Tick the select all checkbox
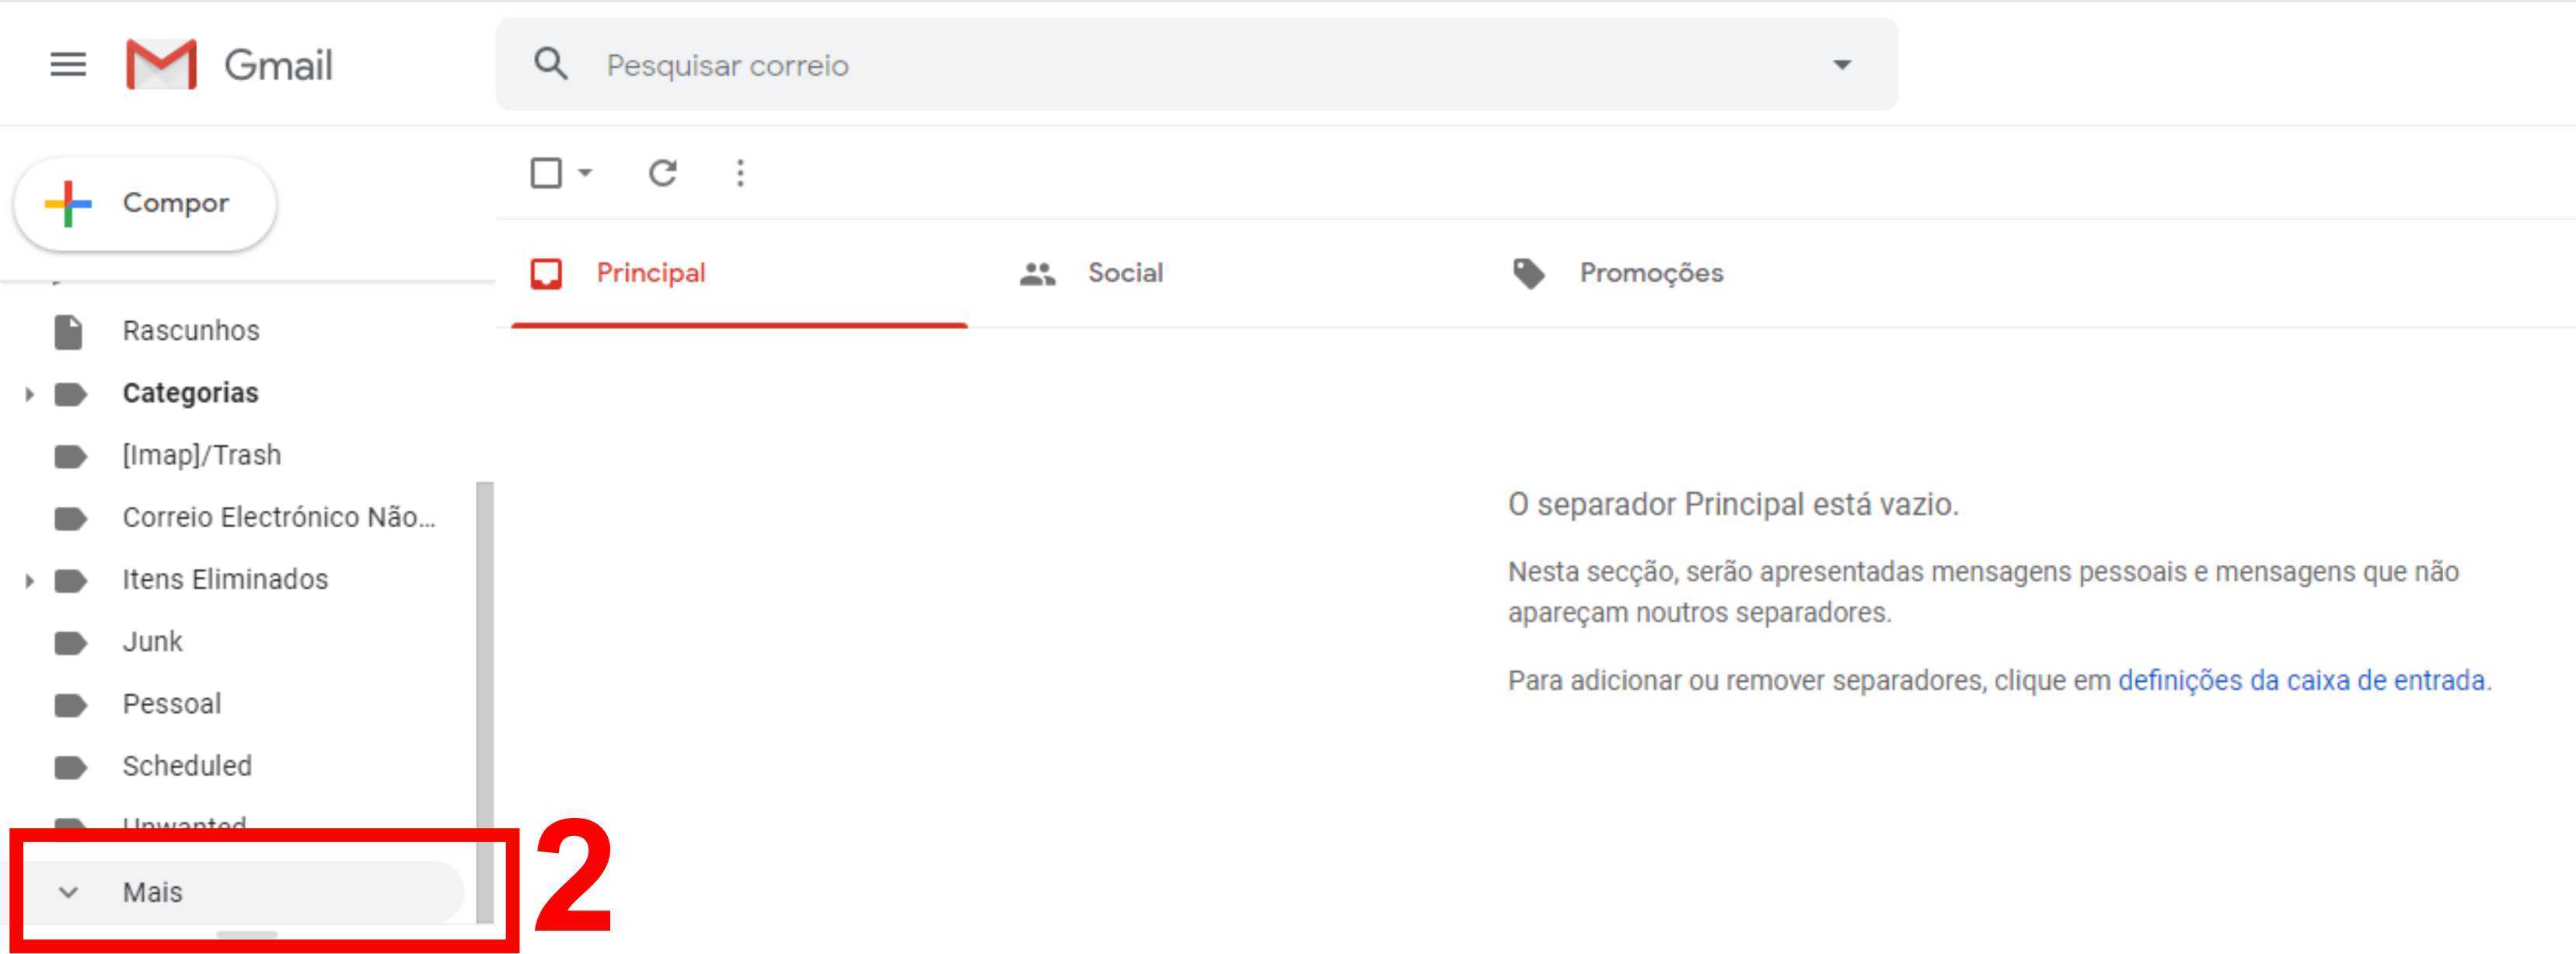 pyautogui.click(x=546, y=173)
